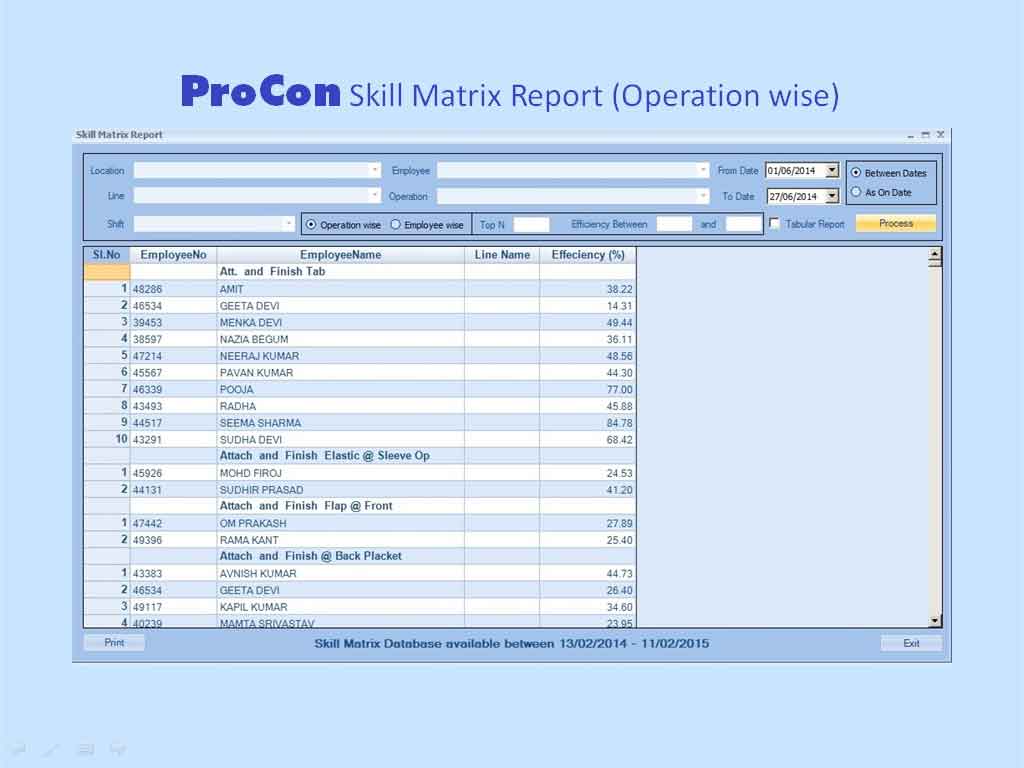
Task: Click the Print button
Action: point(114,643)
